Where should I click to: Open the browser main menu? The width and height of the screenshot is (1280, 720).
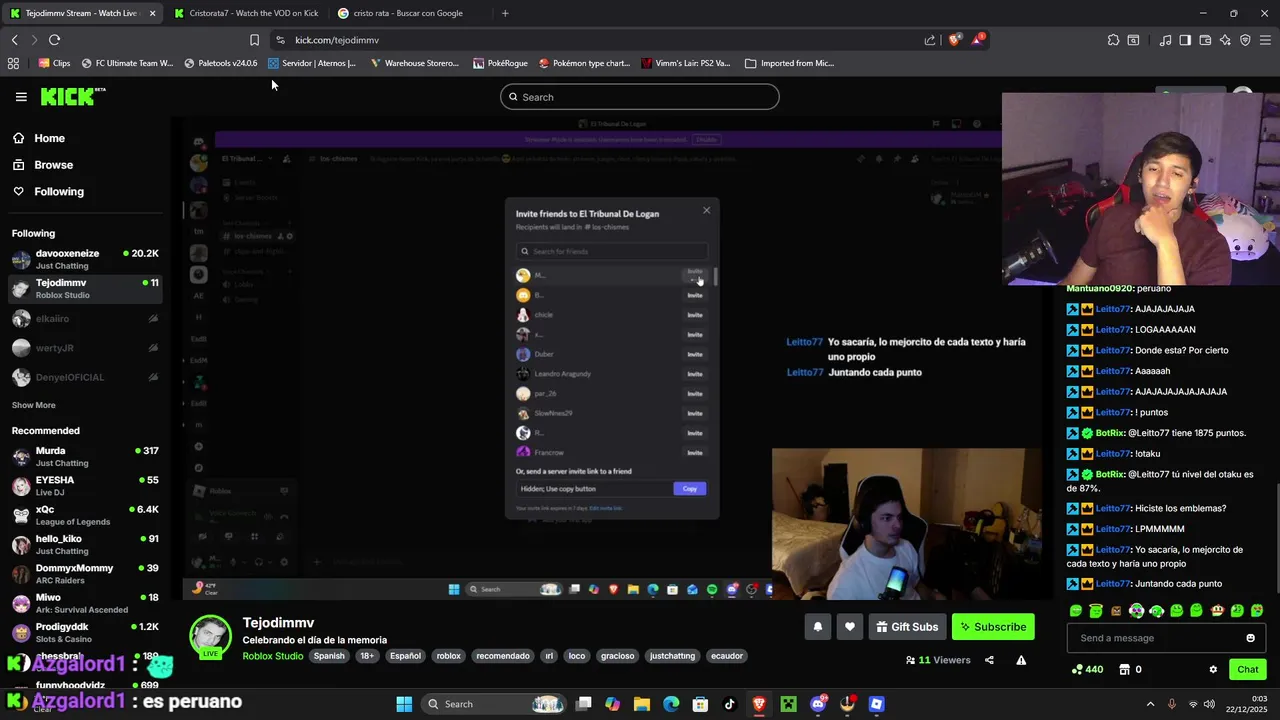(x=1266, y=40)
